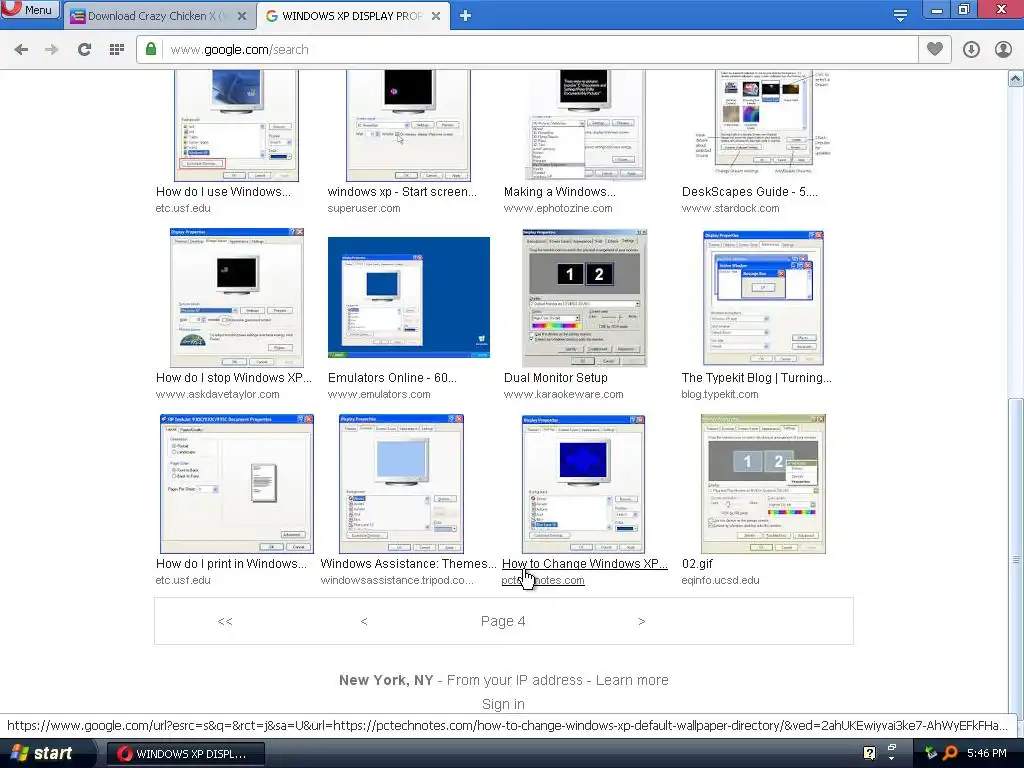Open 'Windows Assistance: Themes...' thumbnail
This screenshot has width=1024, height=768.
[402, 484]
